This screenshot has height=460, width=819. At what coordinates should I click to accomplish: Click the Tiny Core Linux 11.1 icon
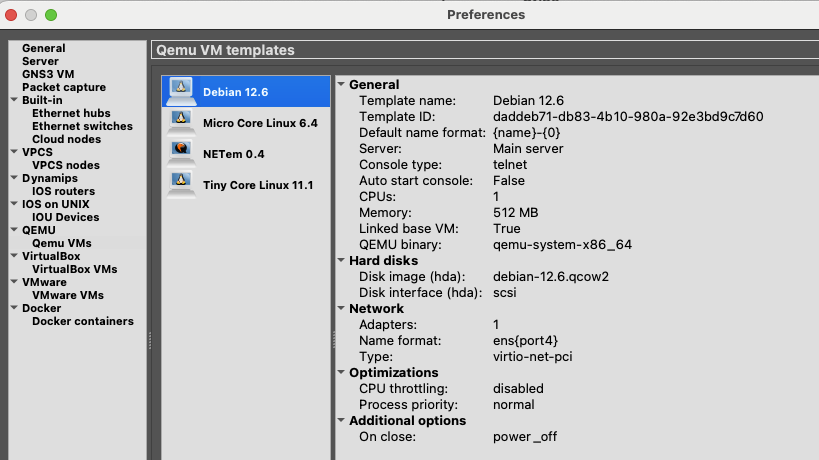[x=181, y=185]
